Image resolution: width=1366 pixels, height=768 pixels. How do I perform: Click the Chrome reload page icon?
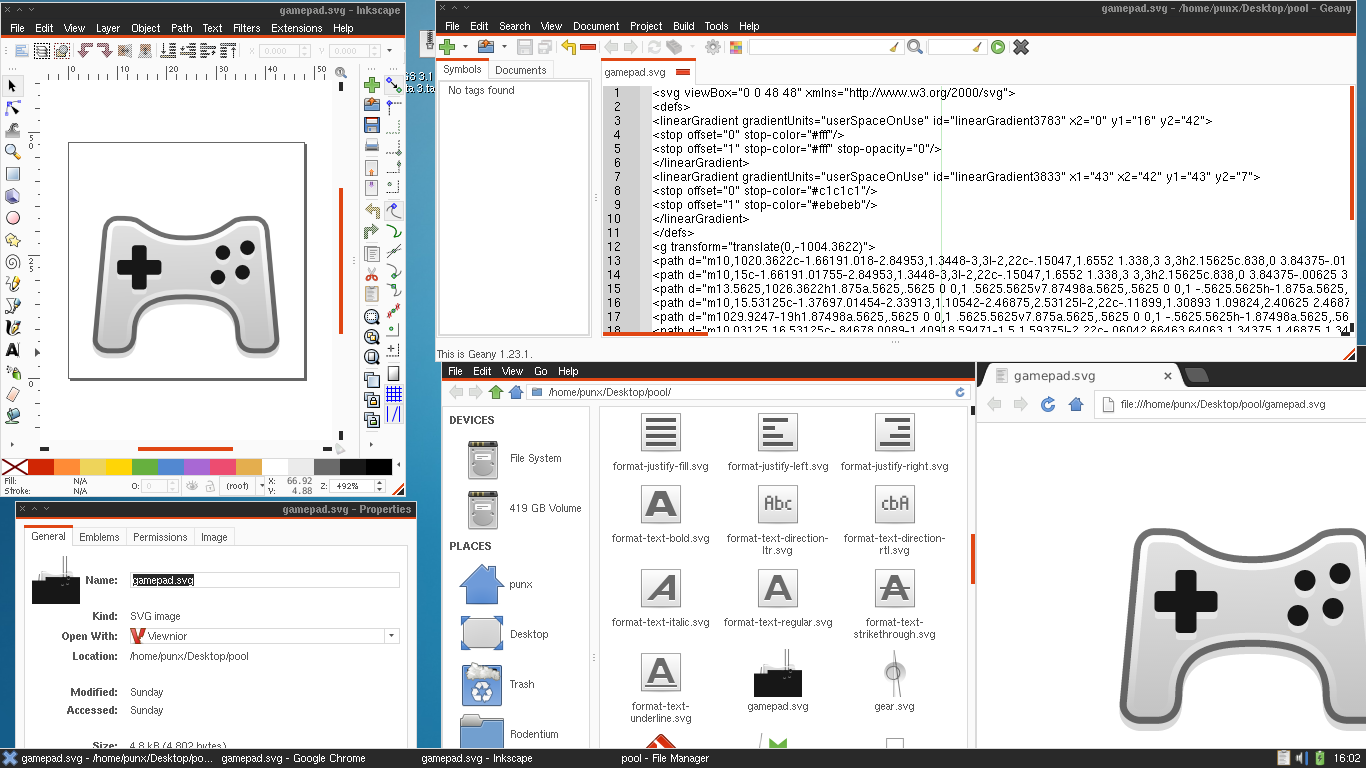[x=1048, y=404]
